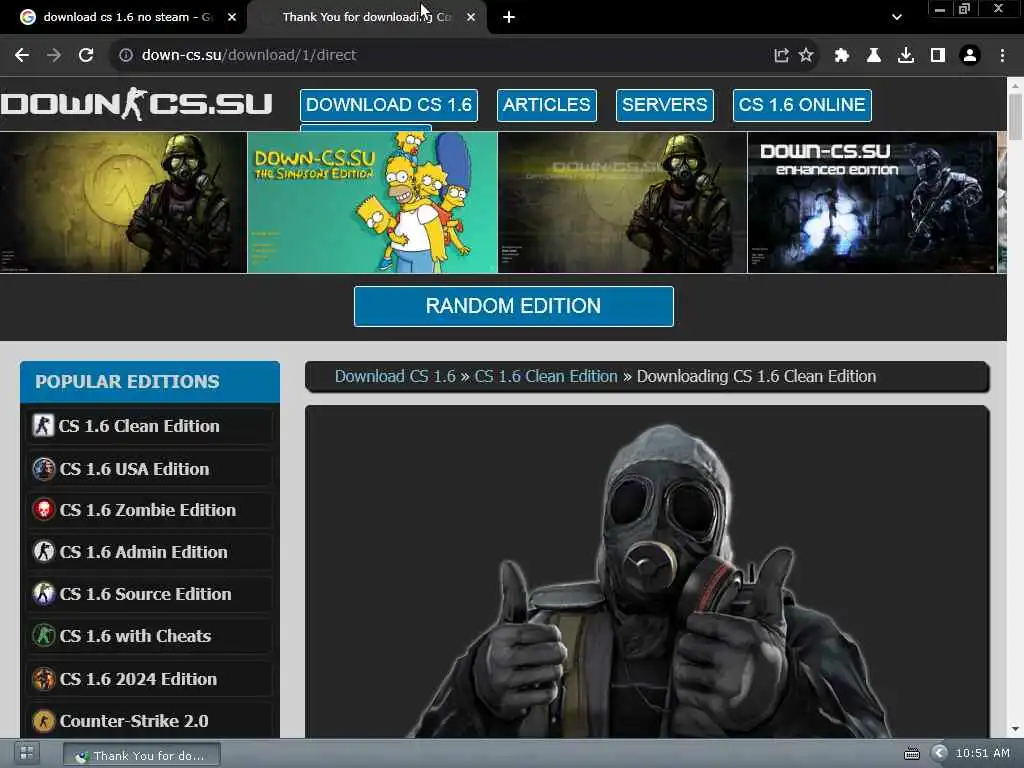Click the RANDOM EDITION button
Screen dimensions: 1024x768
coord(513,306)
